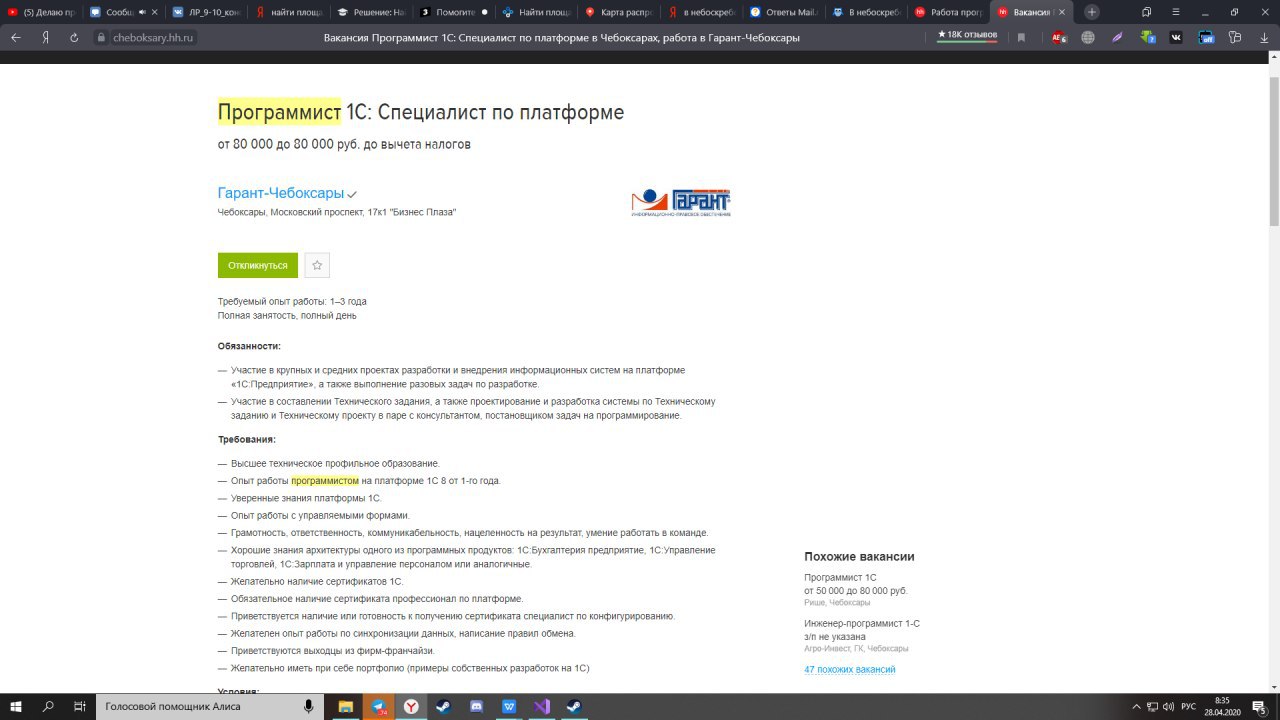Open similar vacancy Инженер-программист 1-С
The image size is (1280, 720).
tap(862, 623)
